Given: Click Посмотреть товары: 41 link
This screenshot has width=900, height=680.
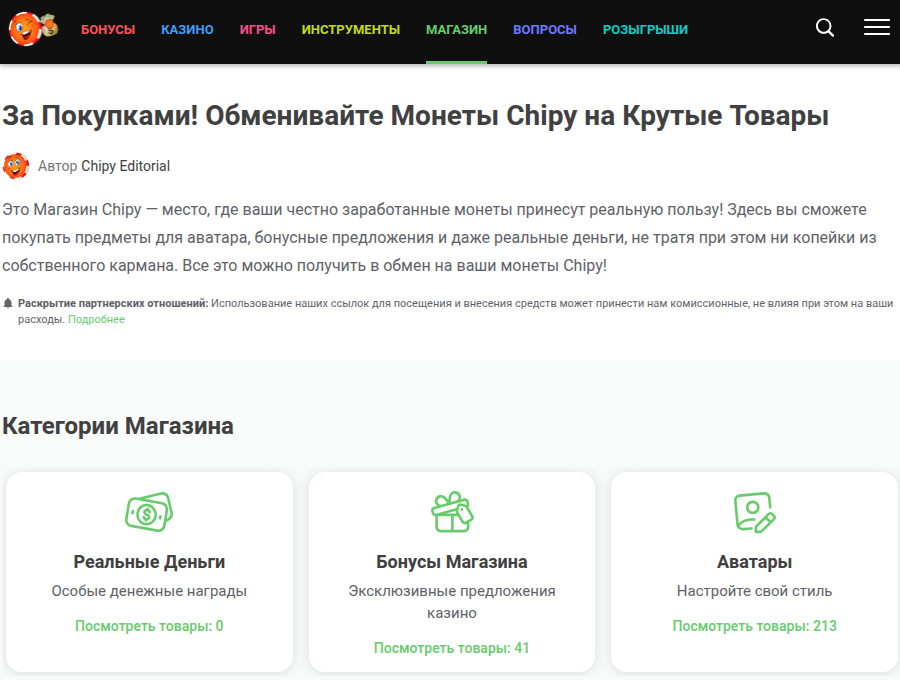Looking at the screenshot, I should 452,648.
